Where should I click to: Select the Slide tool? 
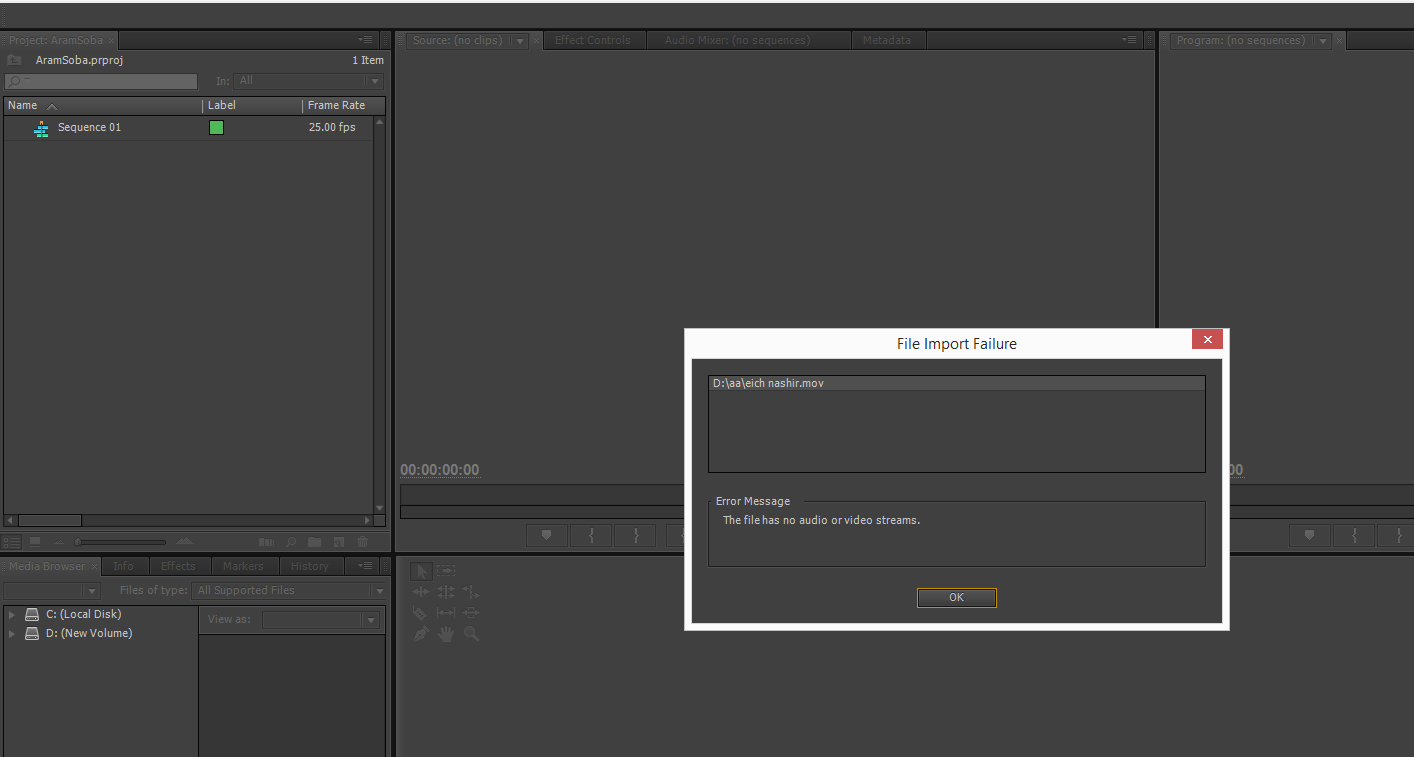[x=471, y=613]
